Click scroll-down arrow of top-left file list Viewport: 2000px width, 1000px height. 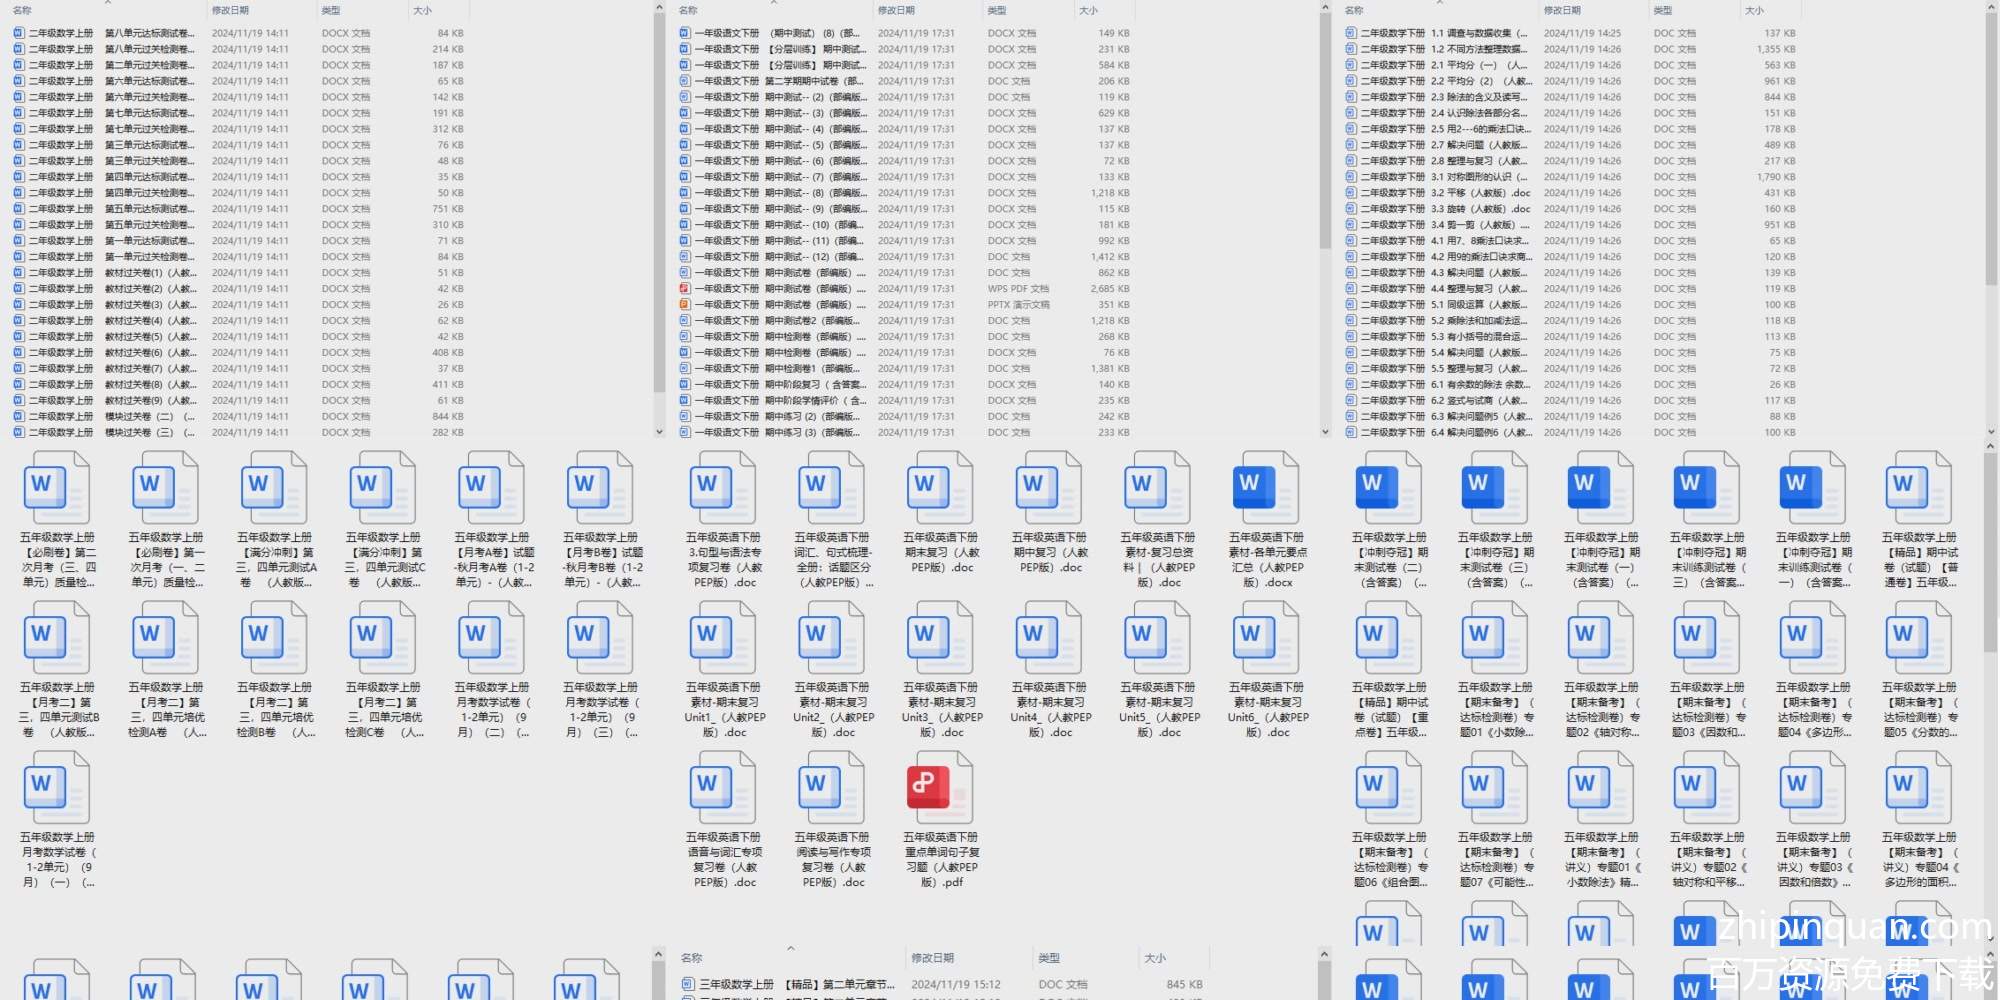(659, 432)
